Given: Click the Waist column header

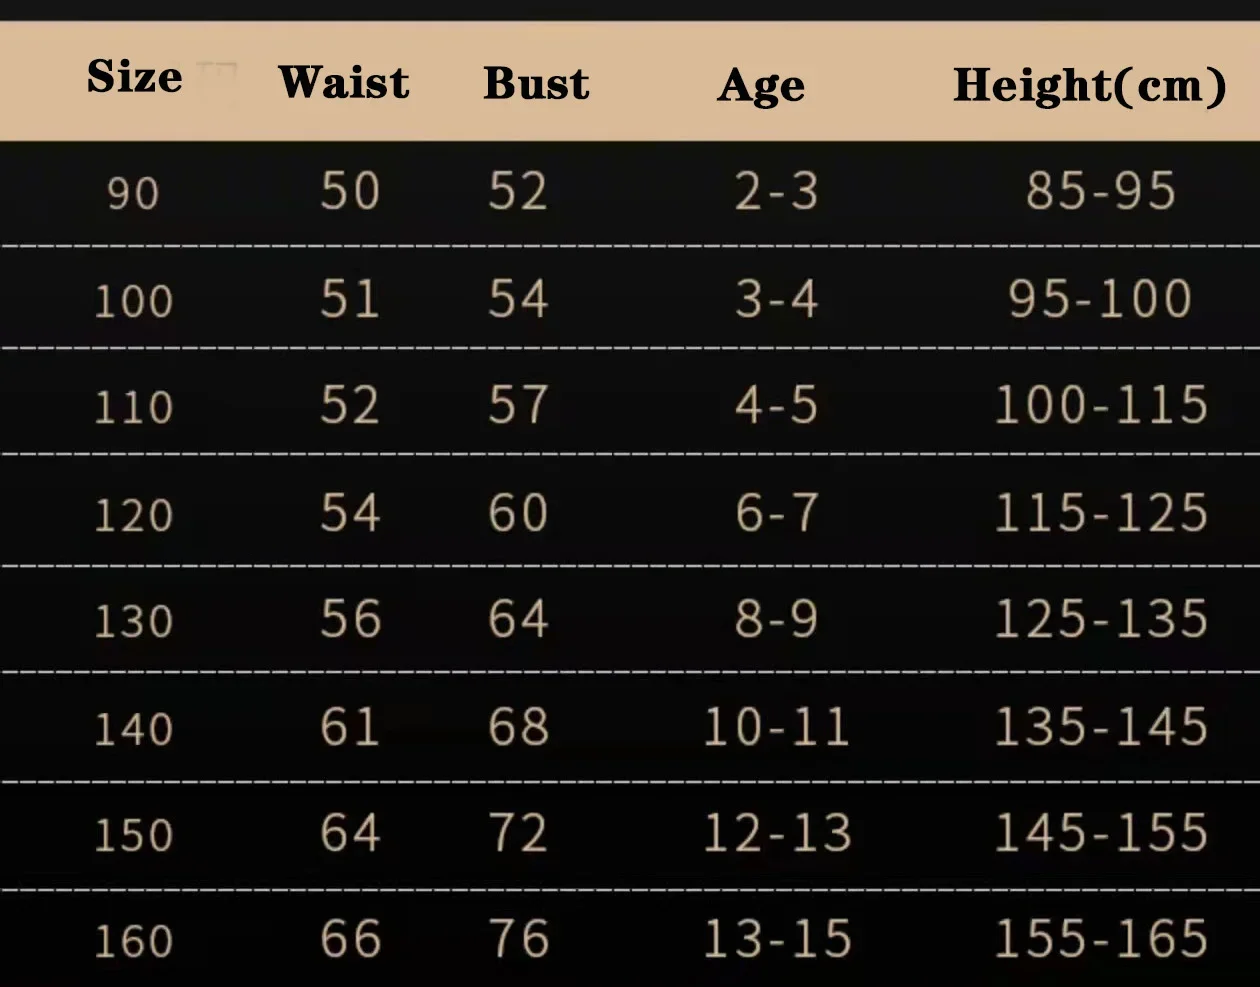Looking at the screenshot, I should (x=344, y=82).
